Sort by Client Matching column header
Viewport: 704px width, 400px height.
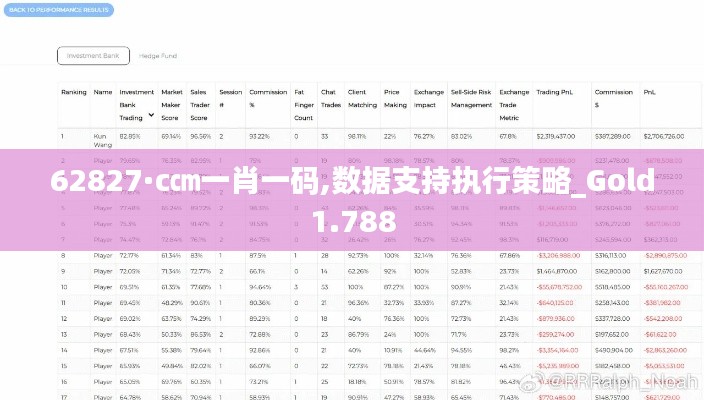(362, 98)
